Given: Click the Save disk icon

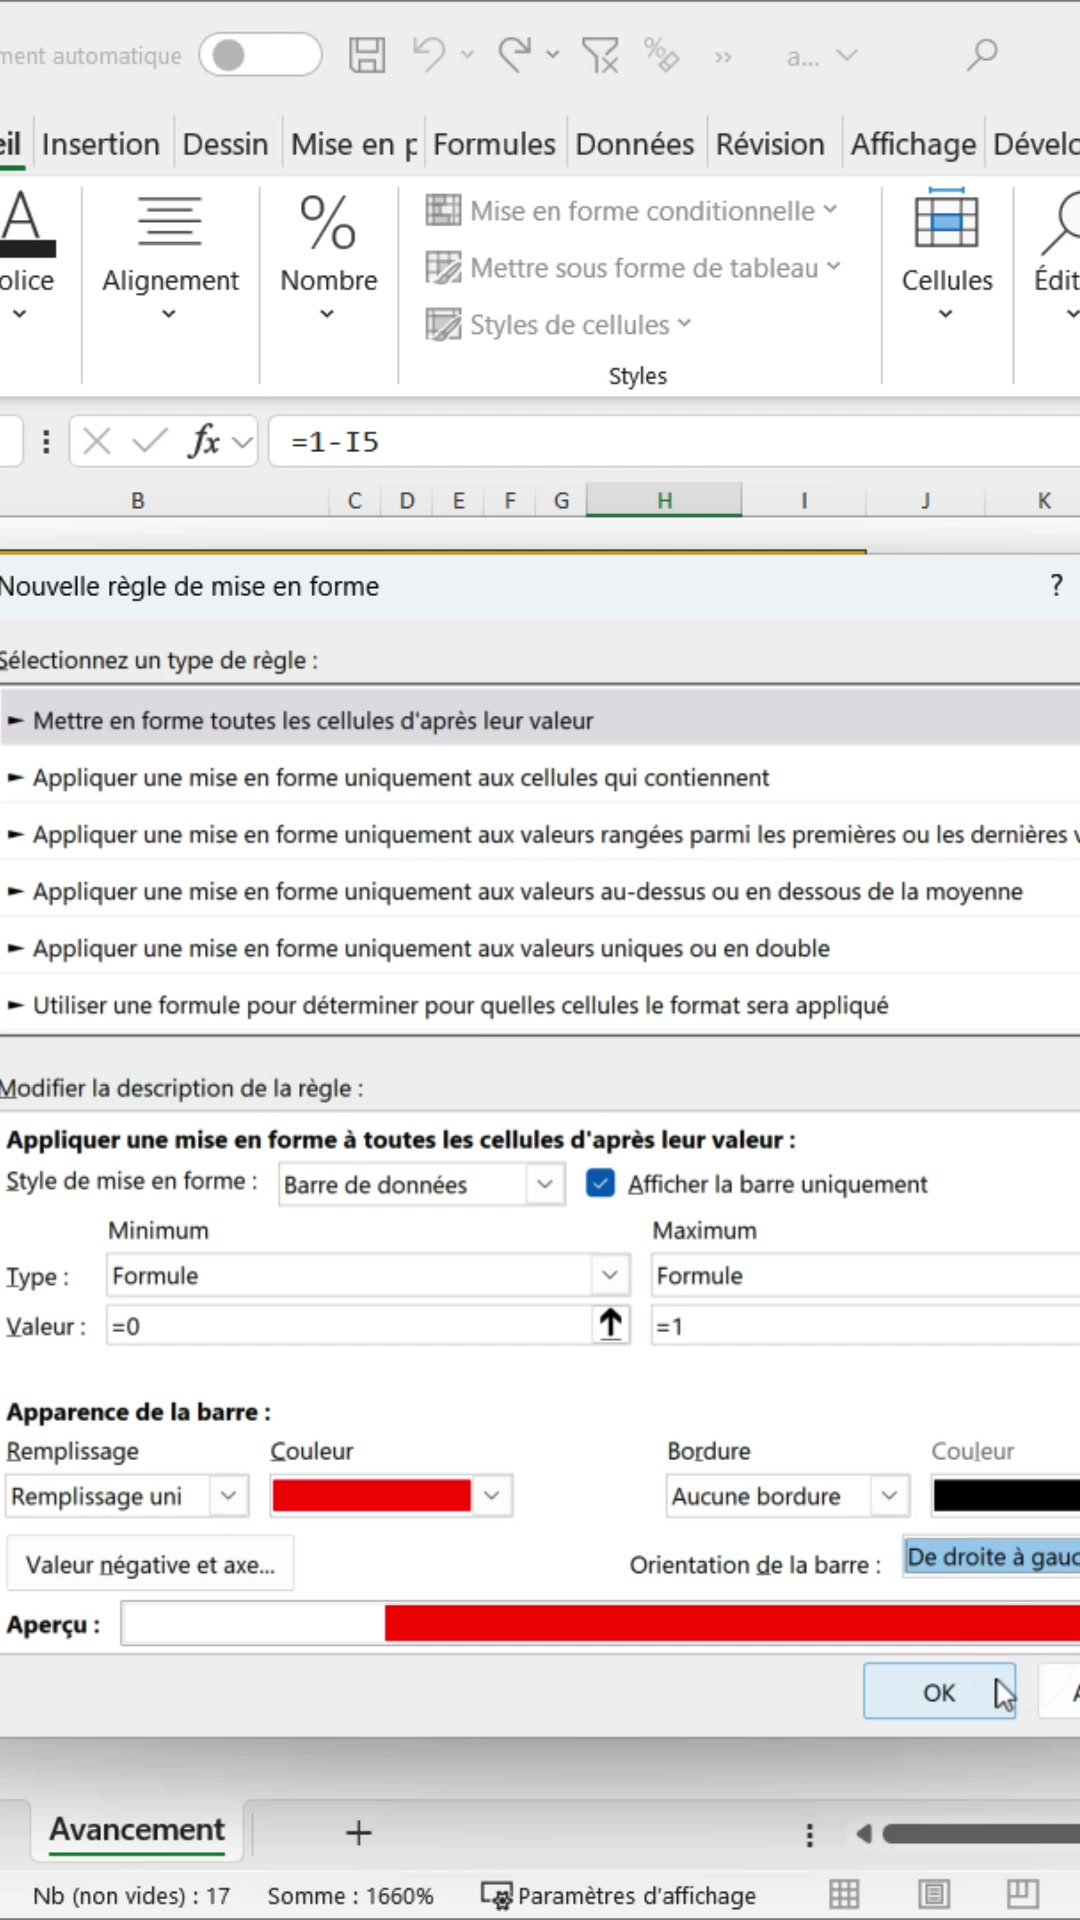Looking at the screenshot, I should point(367,55).
